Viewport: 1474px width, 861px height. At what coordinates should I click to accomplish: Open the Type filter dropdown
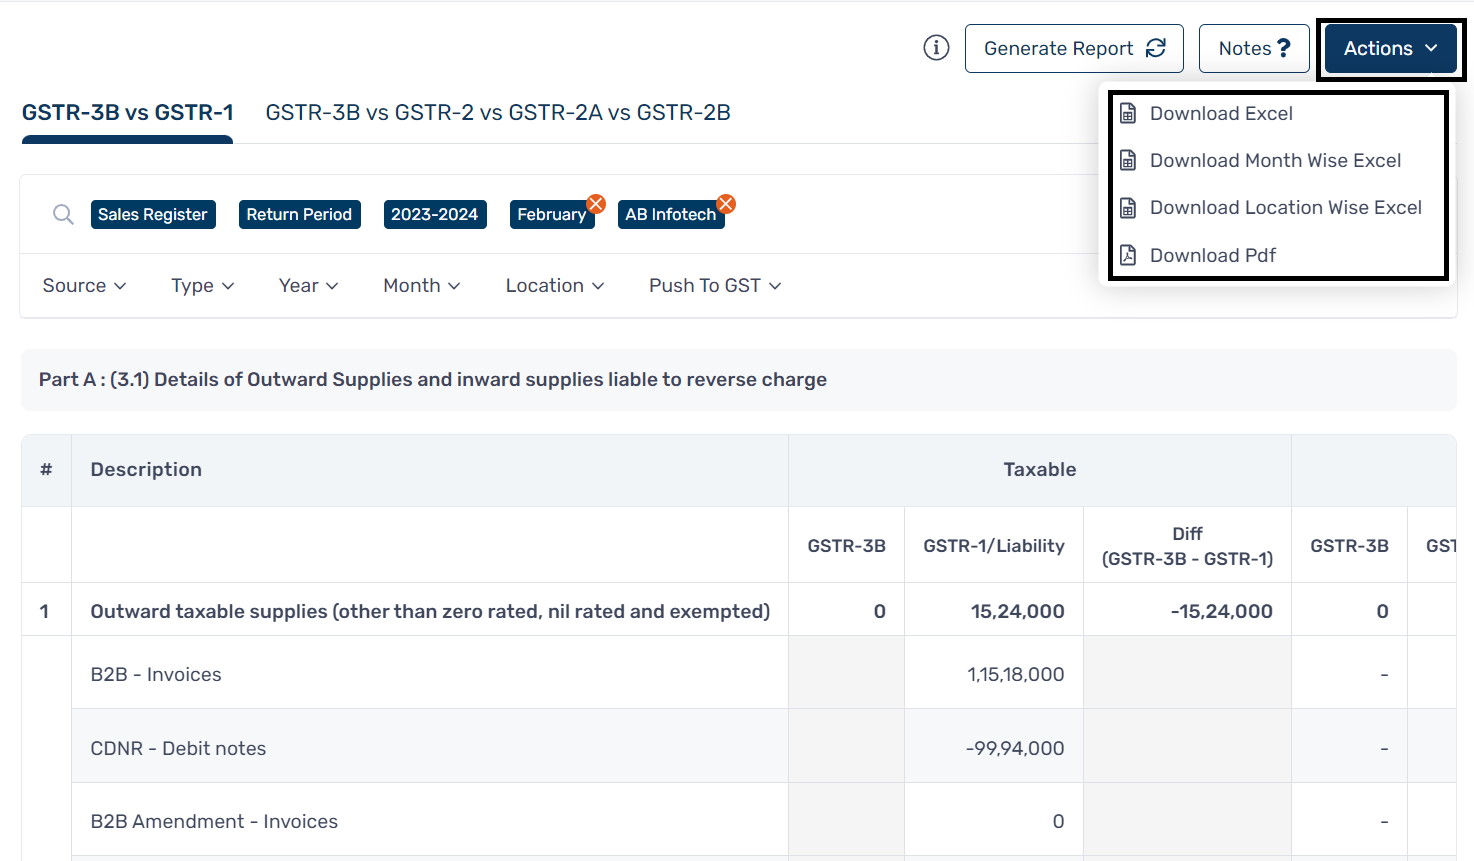(x=203, y=286)
